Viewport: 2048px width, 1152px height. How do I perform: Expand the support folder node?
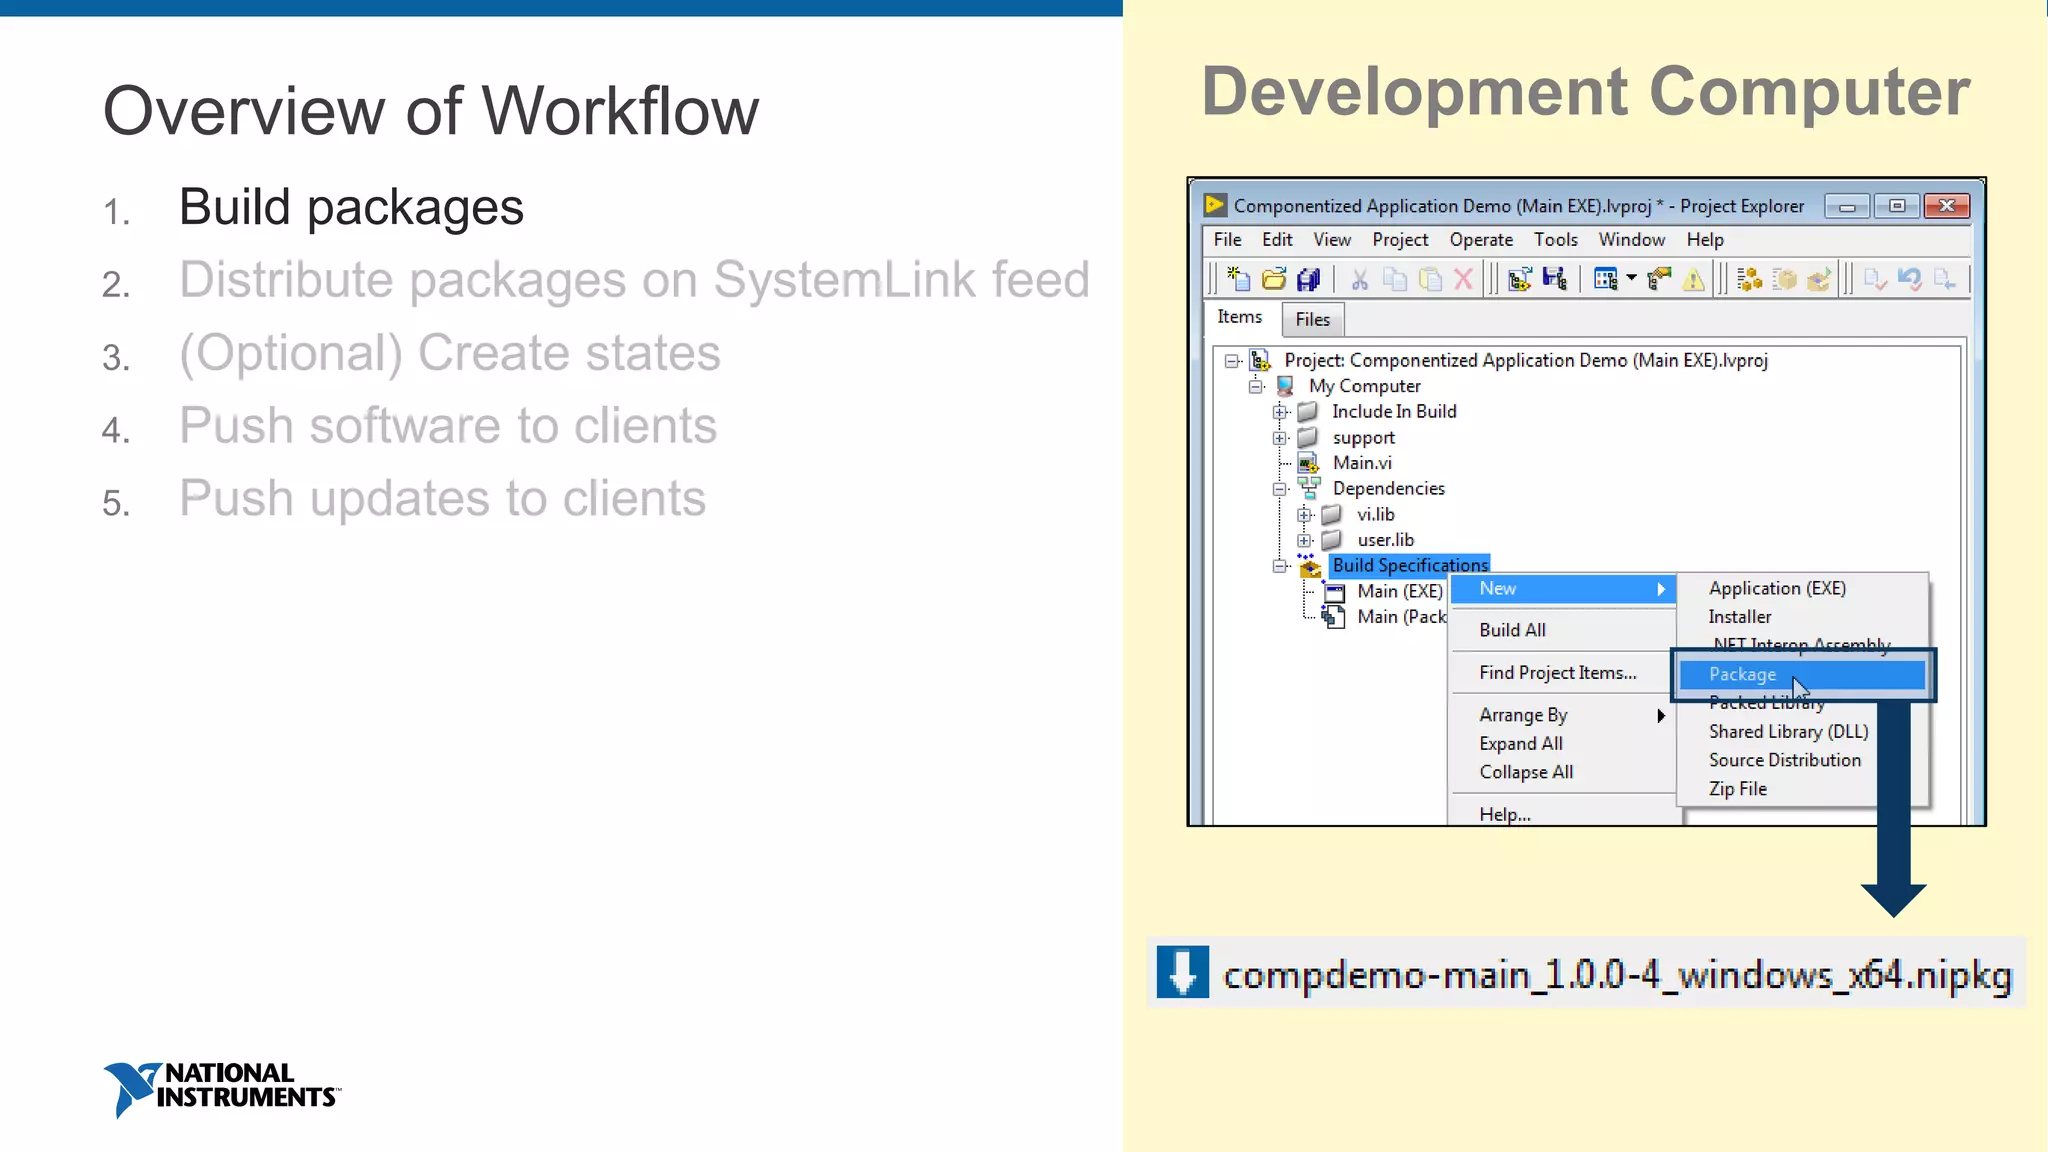1280,438
